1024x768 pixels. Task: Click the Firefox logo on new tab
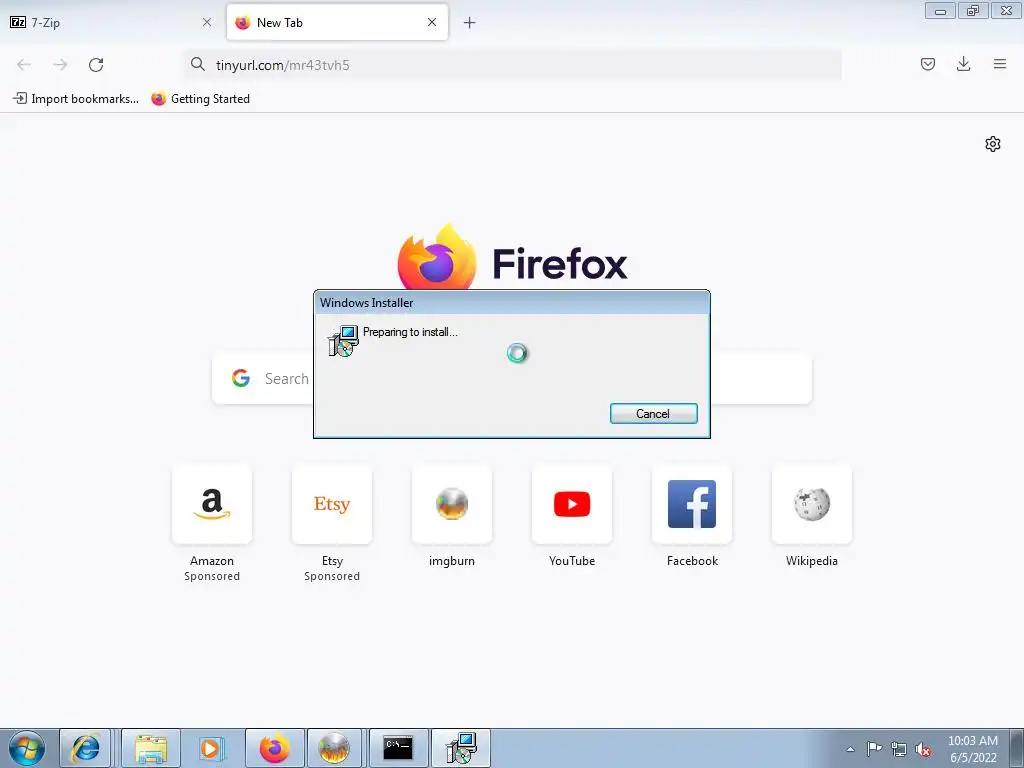tap(436, 258)
